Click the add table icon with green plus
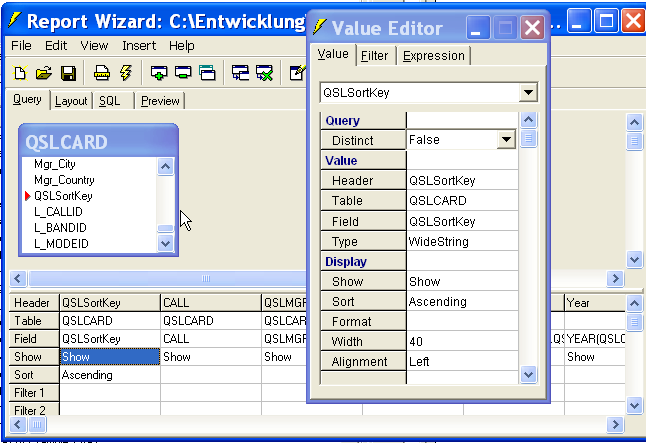 point(158,72)
